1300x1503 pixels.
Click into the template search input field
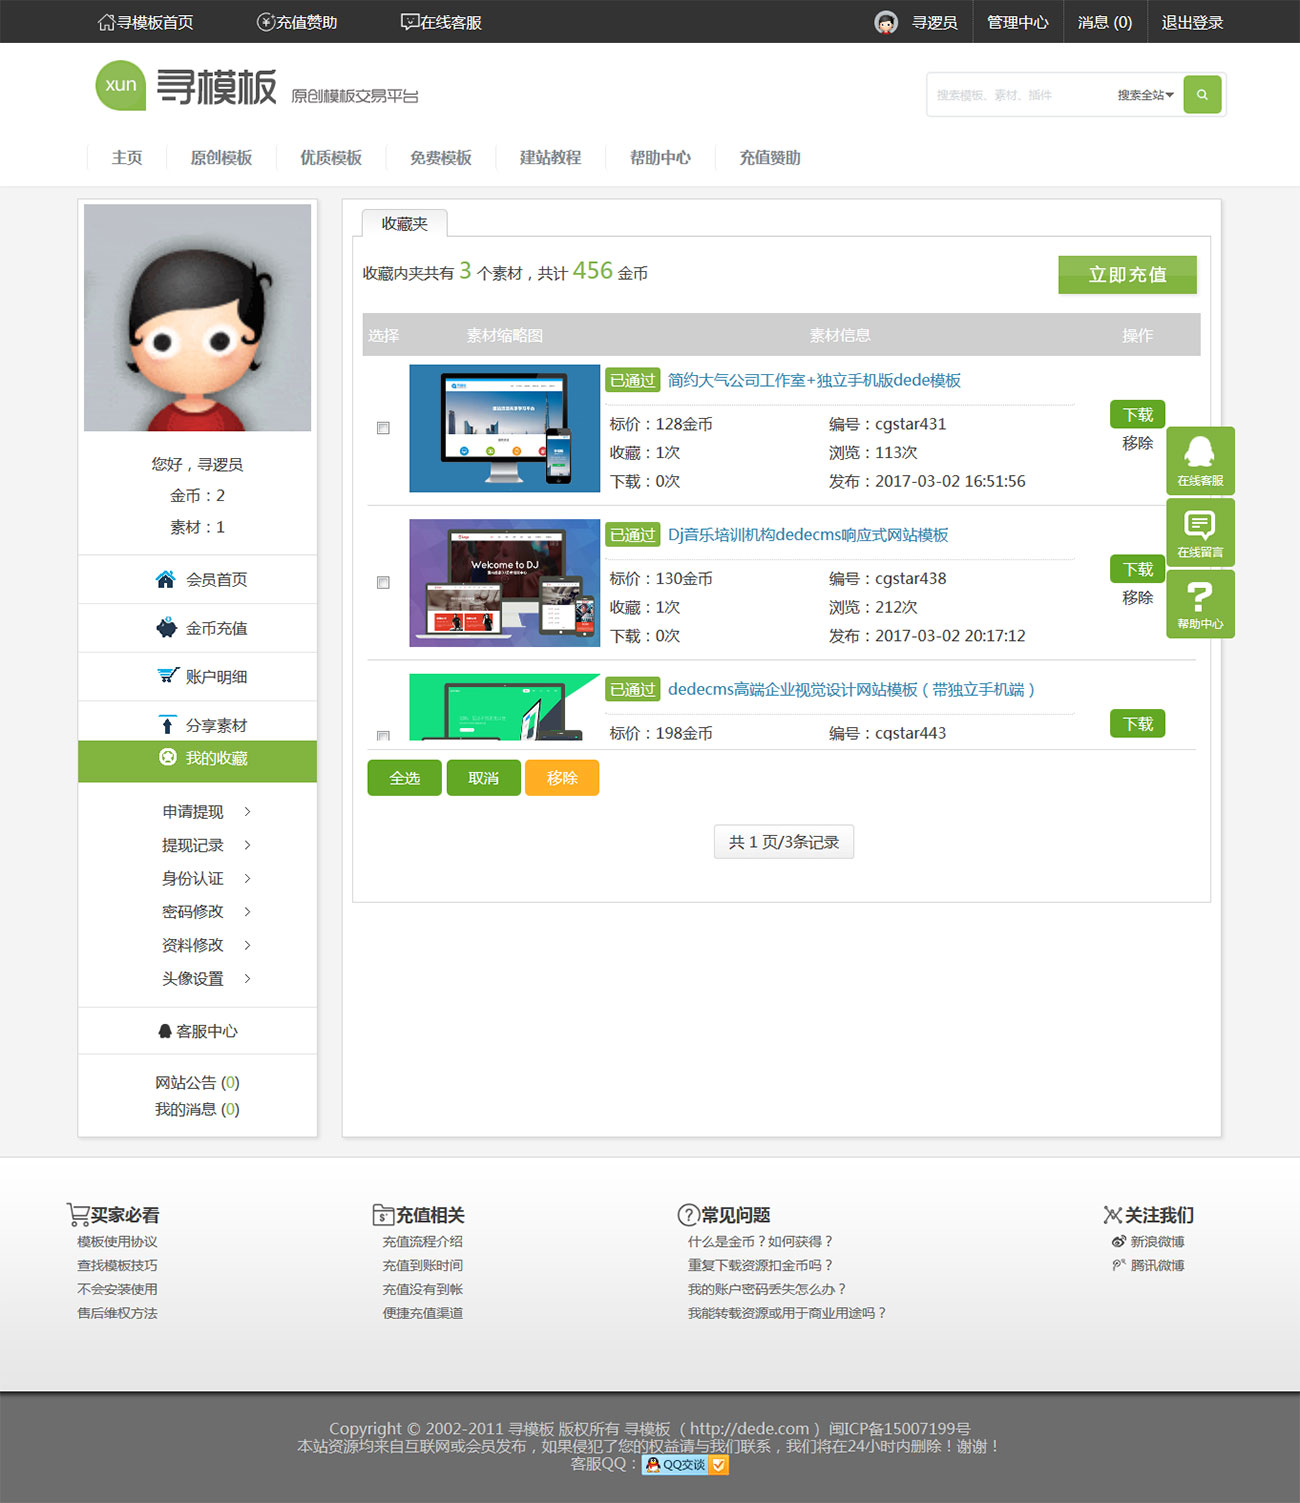1018,95
